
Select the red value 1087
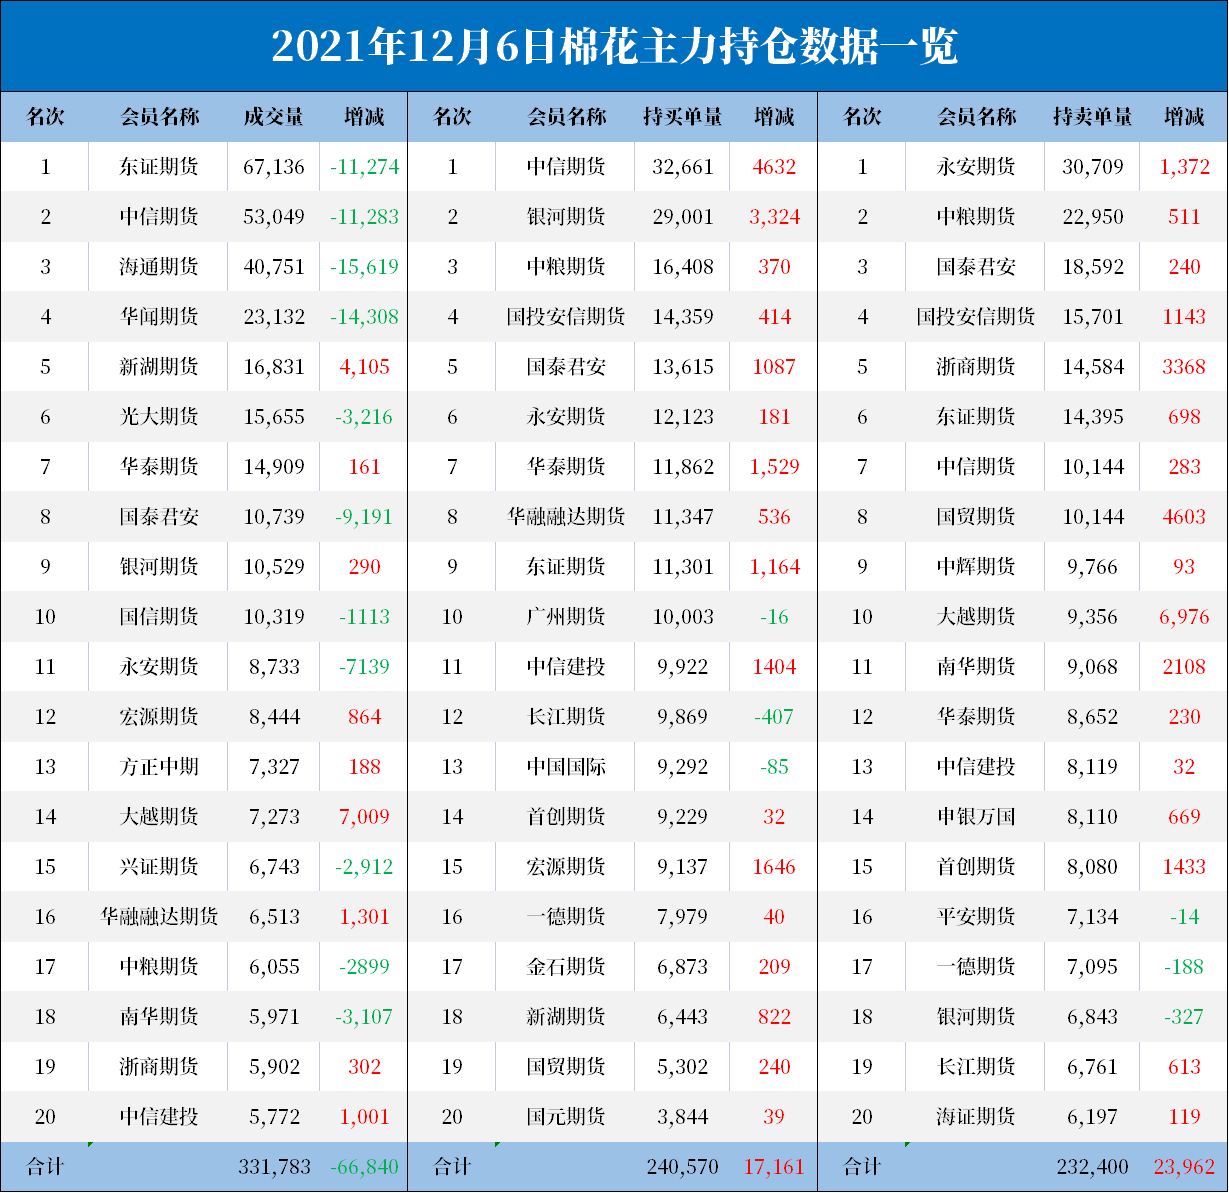point(774,367)
